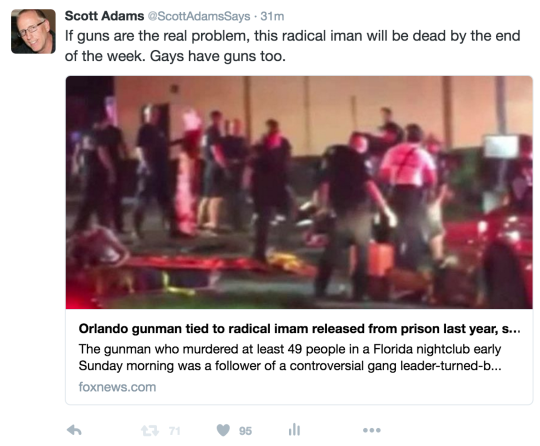Visit the foxnews.com source link
This screenshot has height=446, width=540.
117,387
